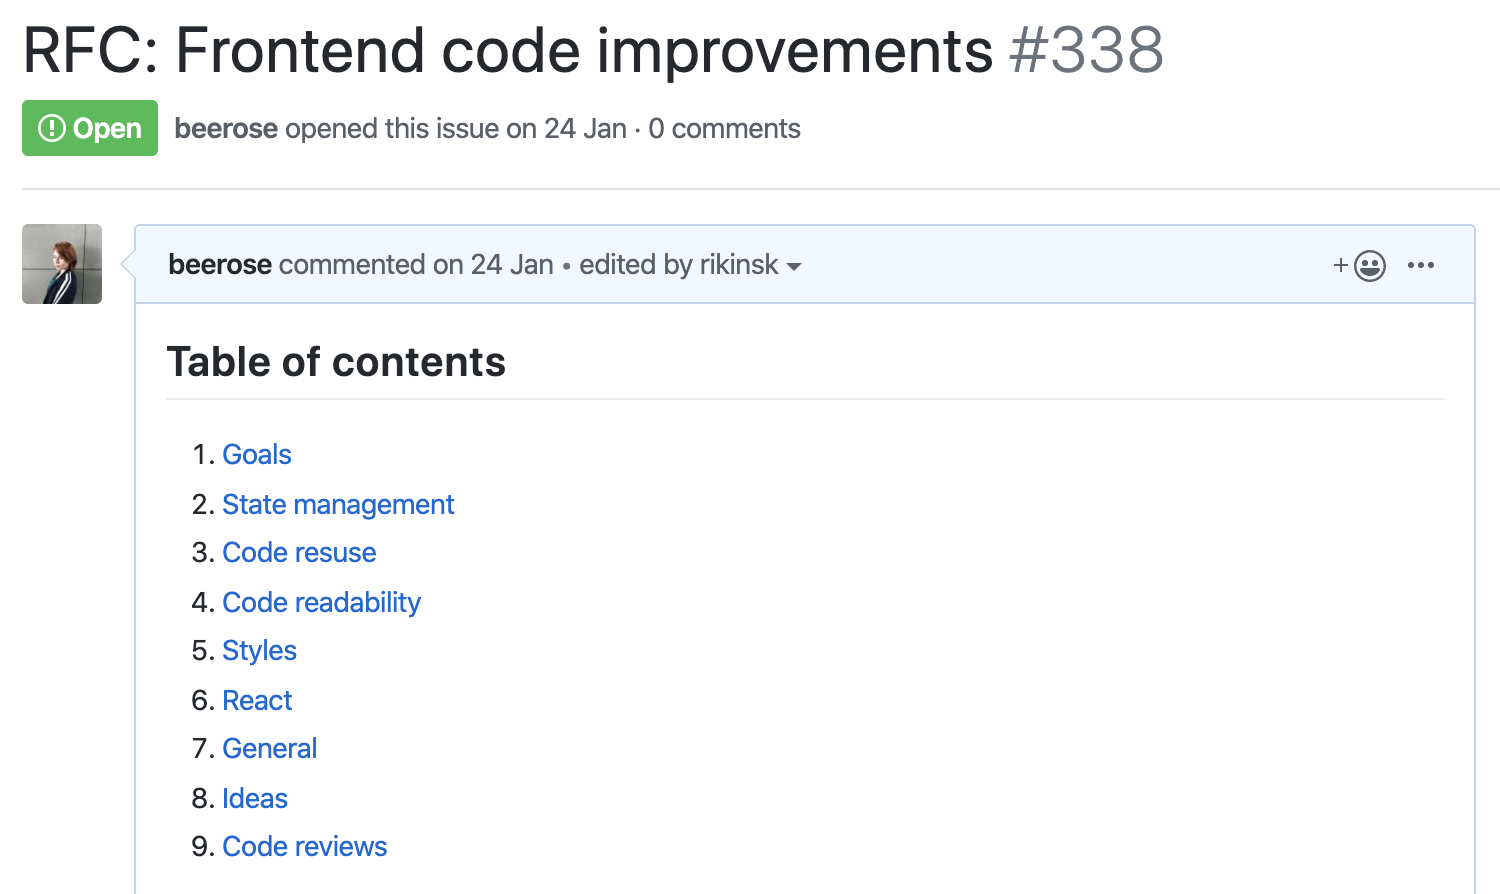Click beerose's avatar thumbnail
Image resolution: width=1500 pixels, height=894 pixels.
(62, 264)
